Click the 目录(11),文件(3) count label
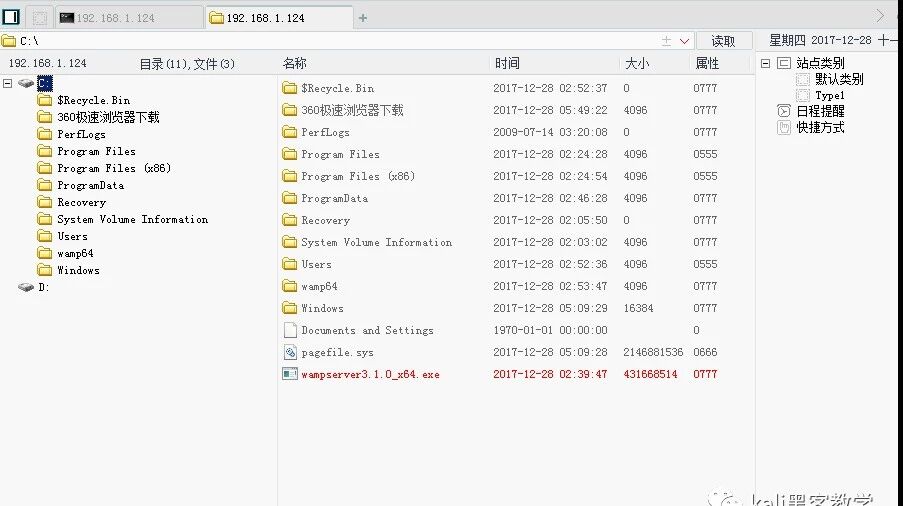 pos(187,64)
